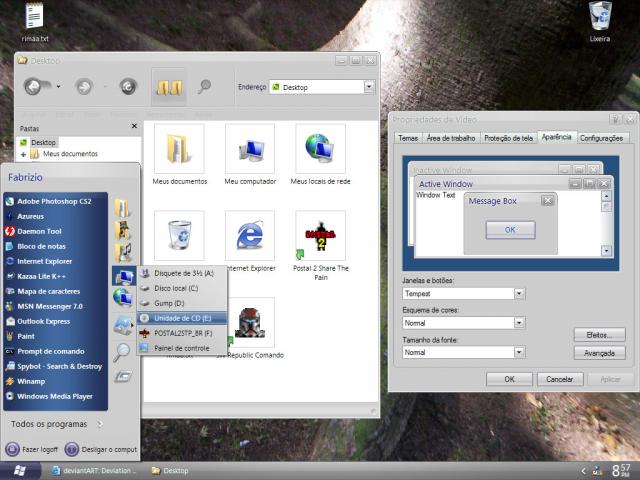Image resolution: width=640 pixels, height=480 pixels.
Task: Select Gump (D:) drive in submenu
Action: [x=182, y=303]
